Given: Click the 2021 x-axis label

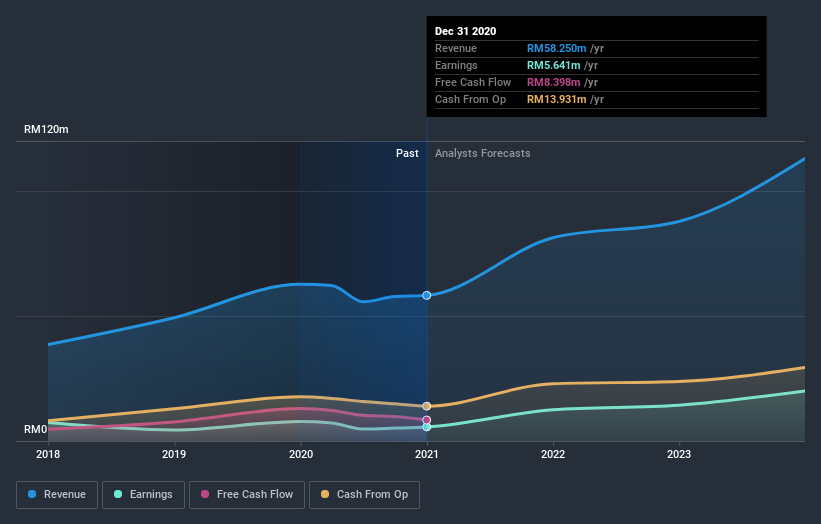Looking at the screenshot, I should (427, 454).
